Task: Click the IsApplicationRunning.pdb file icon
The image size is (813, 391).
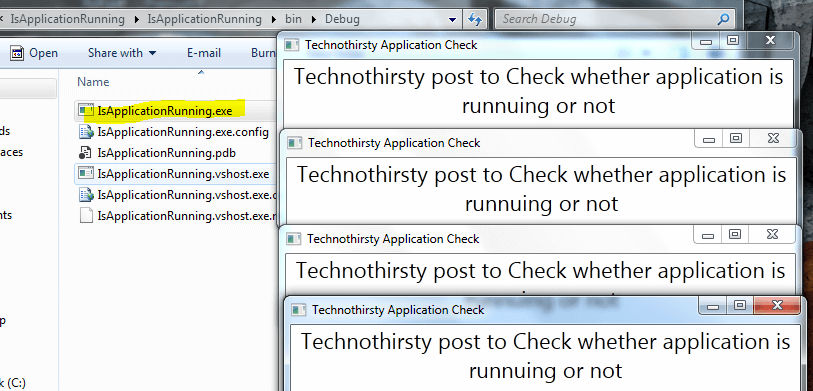Action: pyautogui.click(x=86, y=153)
